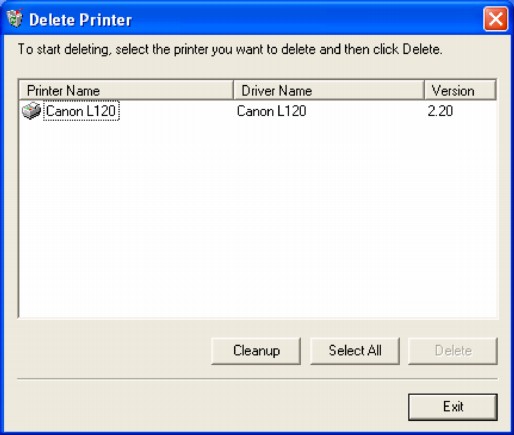The height and width of the screenshot is (435, 514).
Task: Sort by the Version column header
Action: coord(460,90)
